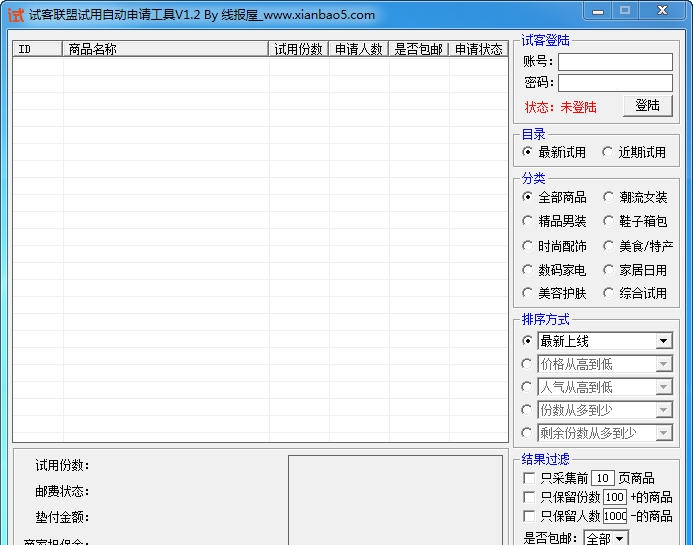Click the 申请状态 column header
This screenshot has width=693, height=545.
[x=478, y=49]
